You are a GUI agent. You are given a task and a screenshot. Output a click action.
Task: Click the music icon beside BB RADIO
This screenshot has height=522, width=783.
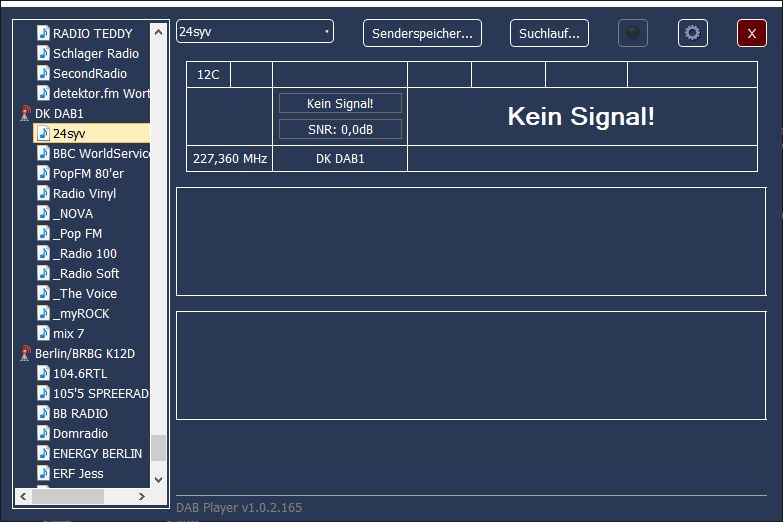(43, 413)
